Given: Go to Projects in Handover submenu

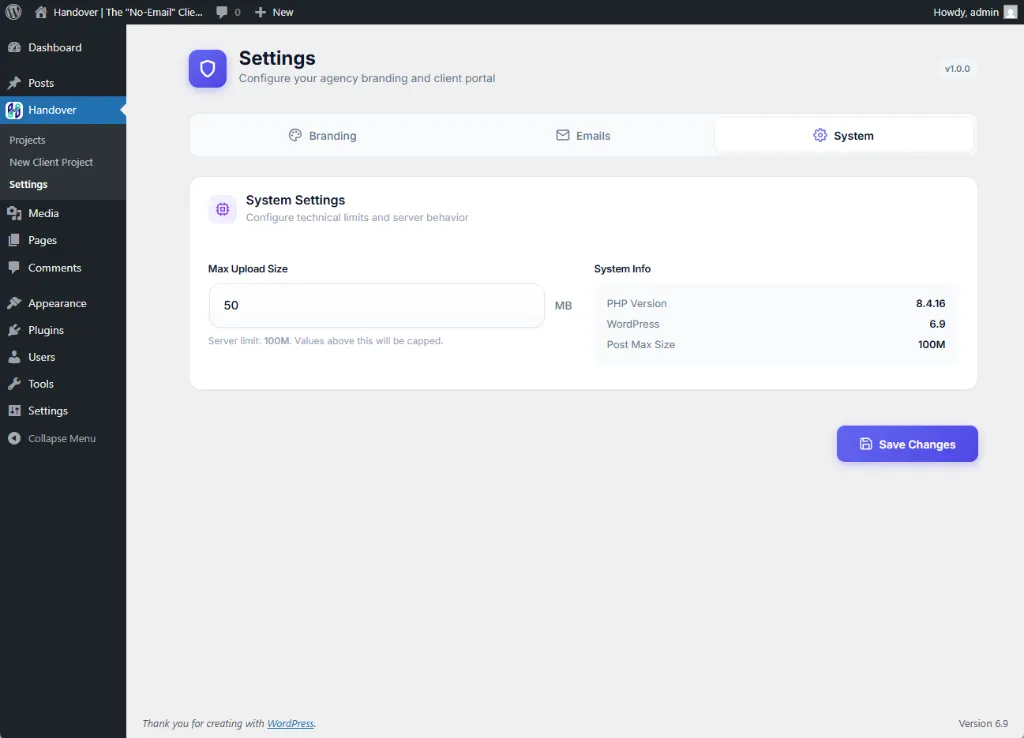Looking at the screenshot, I should (27, 140).
